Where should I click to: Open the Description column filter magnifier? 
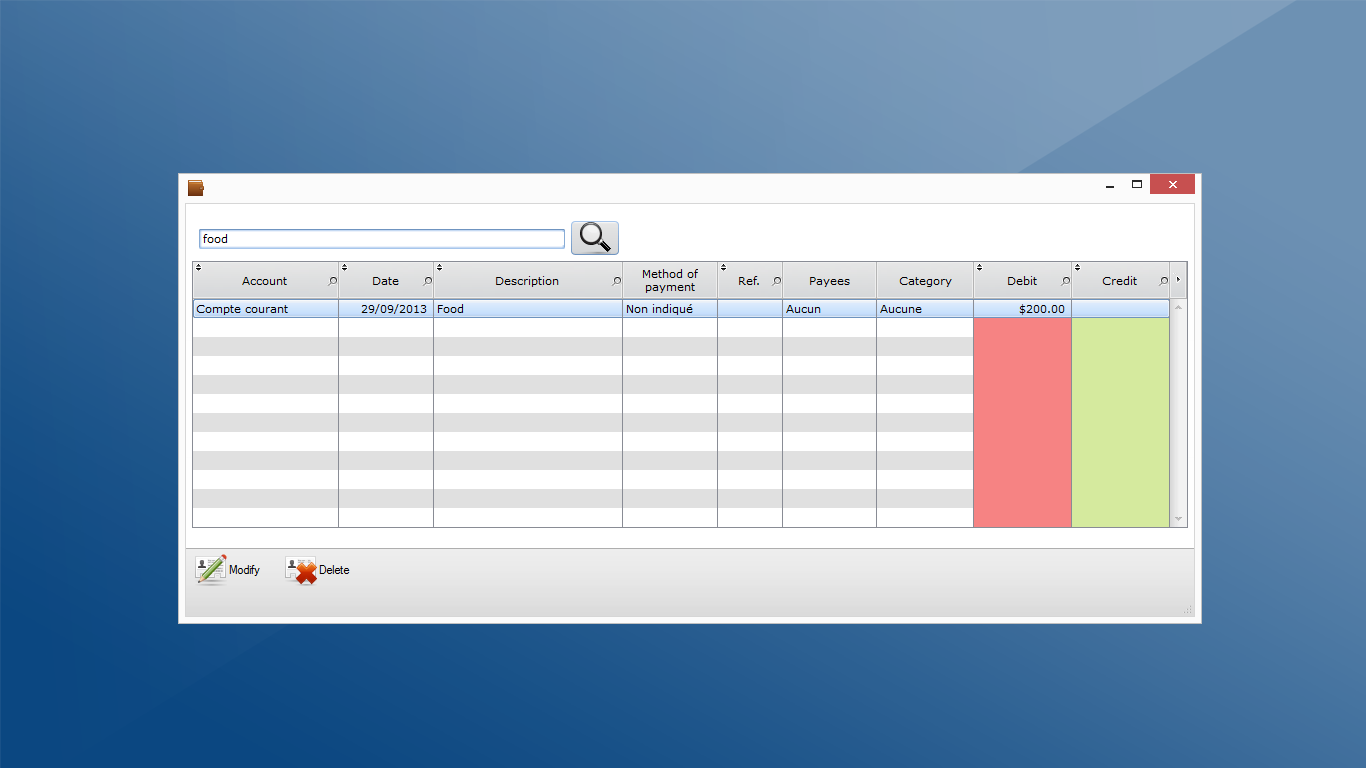click(617, 281)
